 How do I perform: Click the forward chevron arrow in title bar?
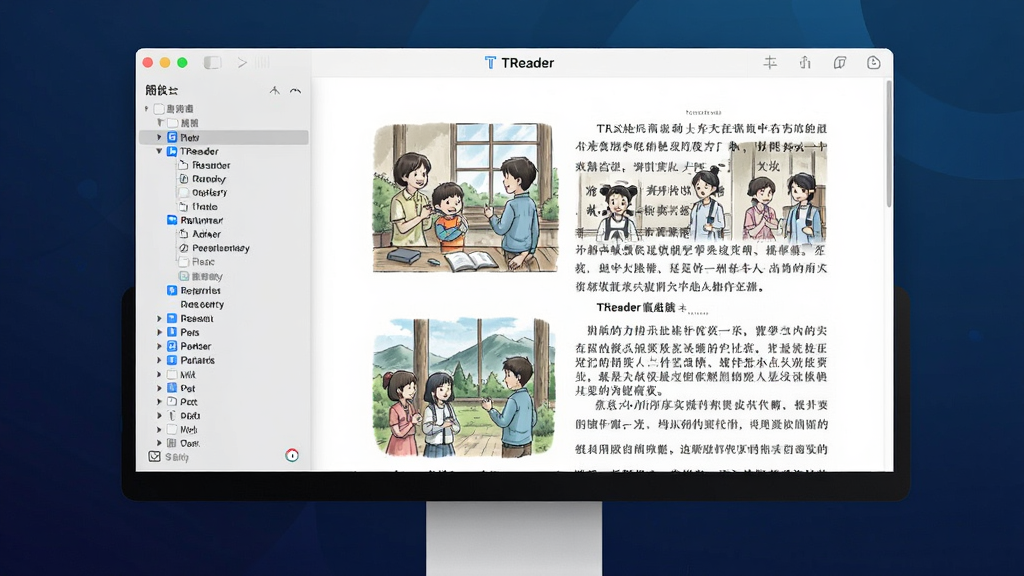pyautogui.click(x=242, y=63)
